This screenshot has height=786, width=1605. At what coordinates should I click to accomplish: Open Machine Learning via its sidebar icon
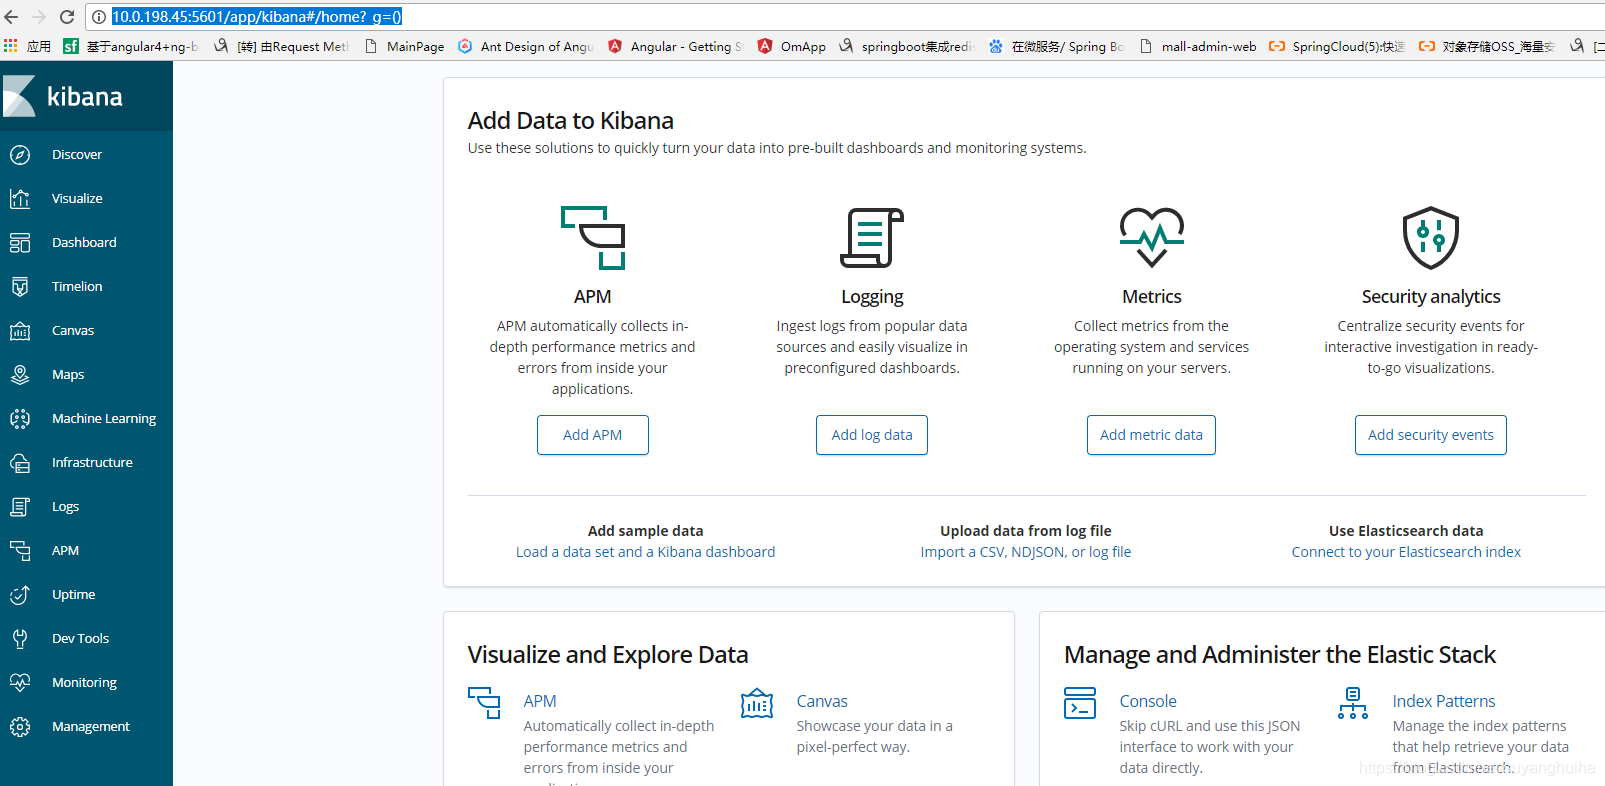[x=20, y=419]
